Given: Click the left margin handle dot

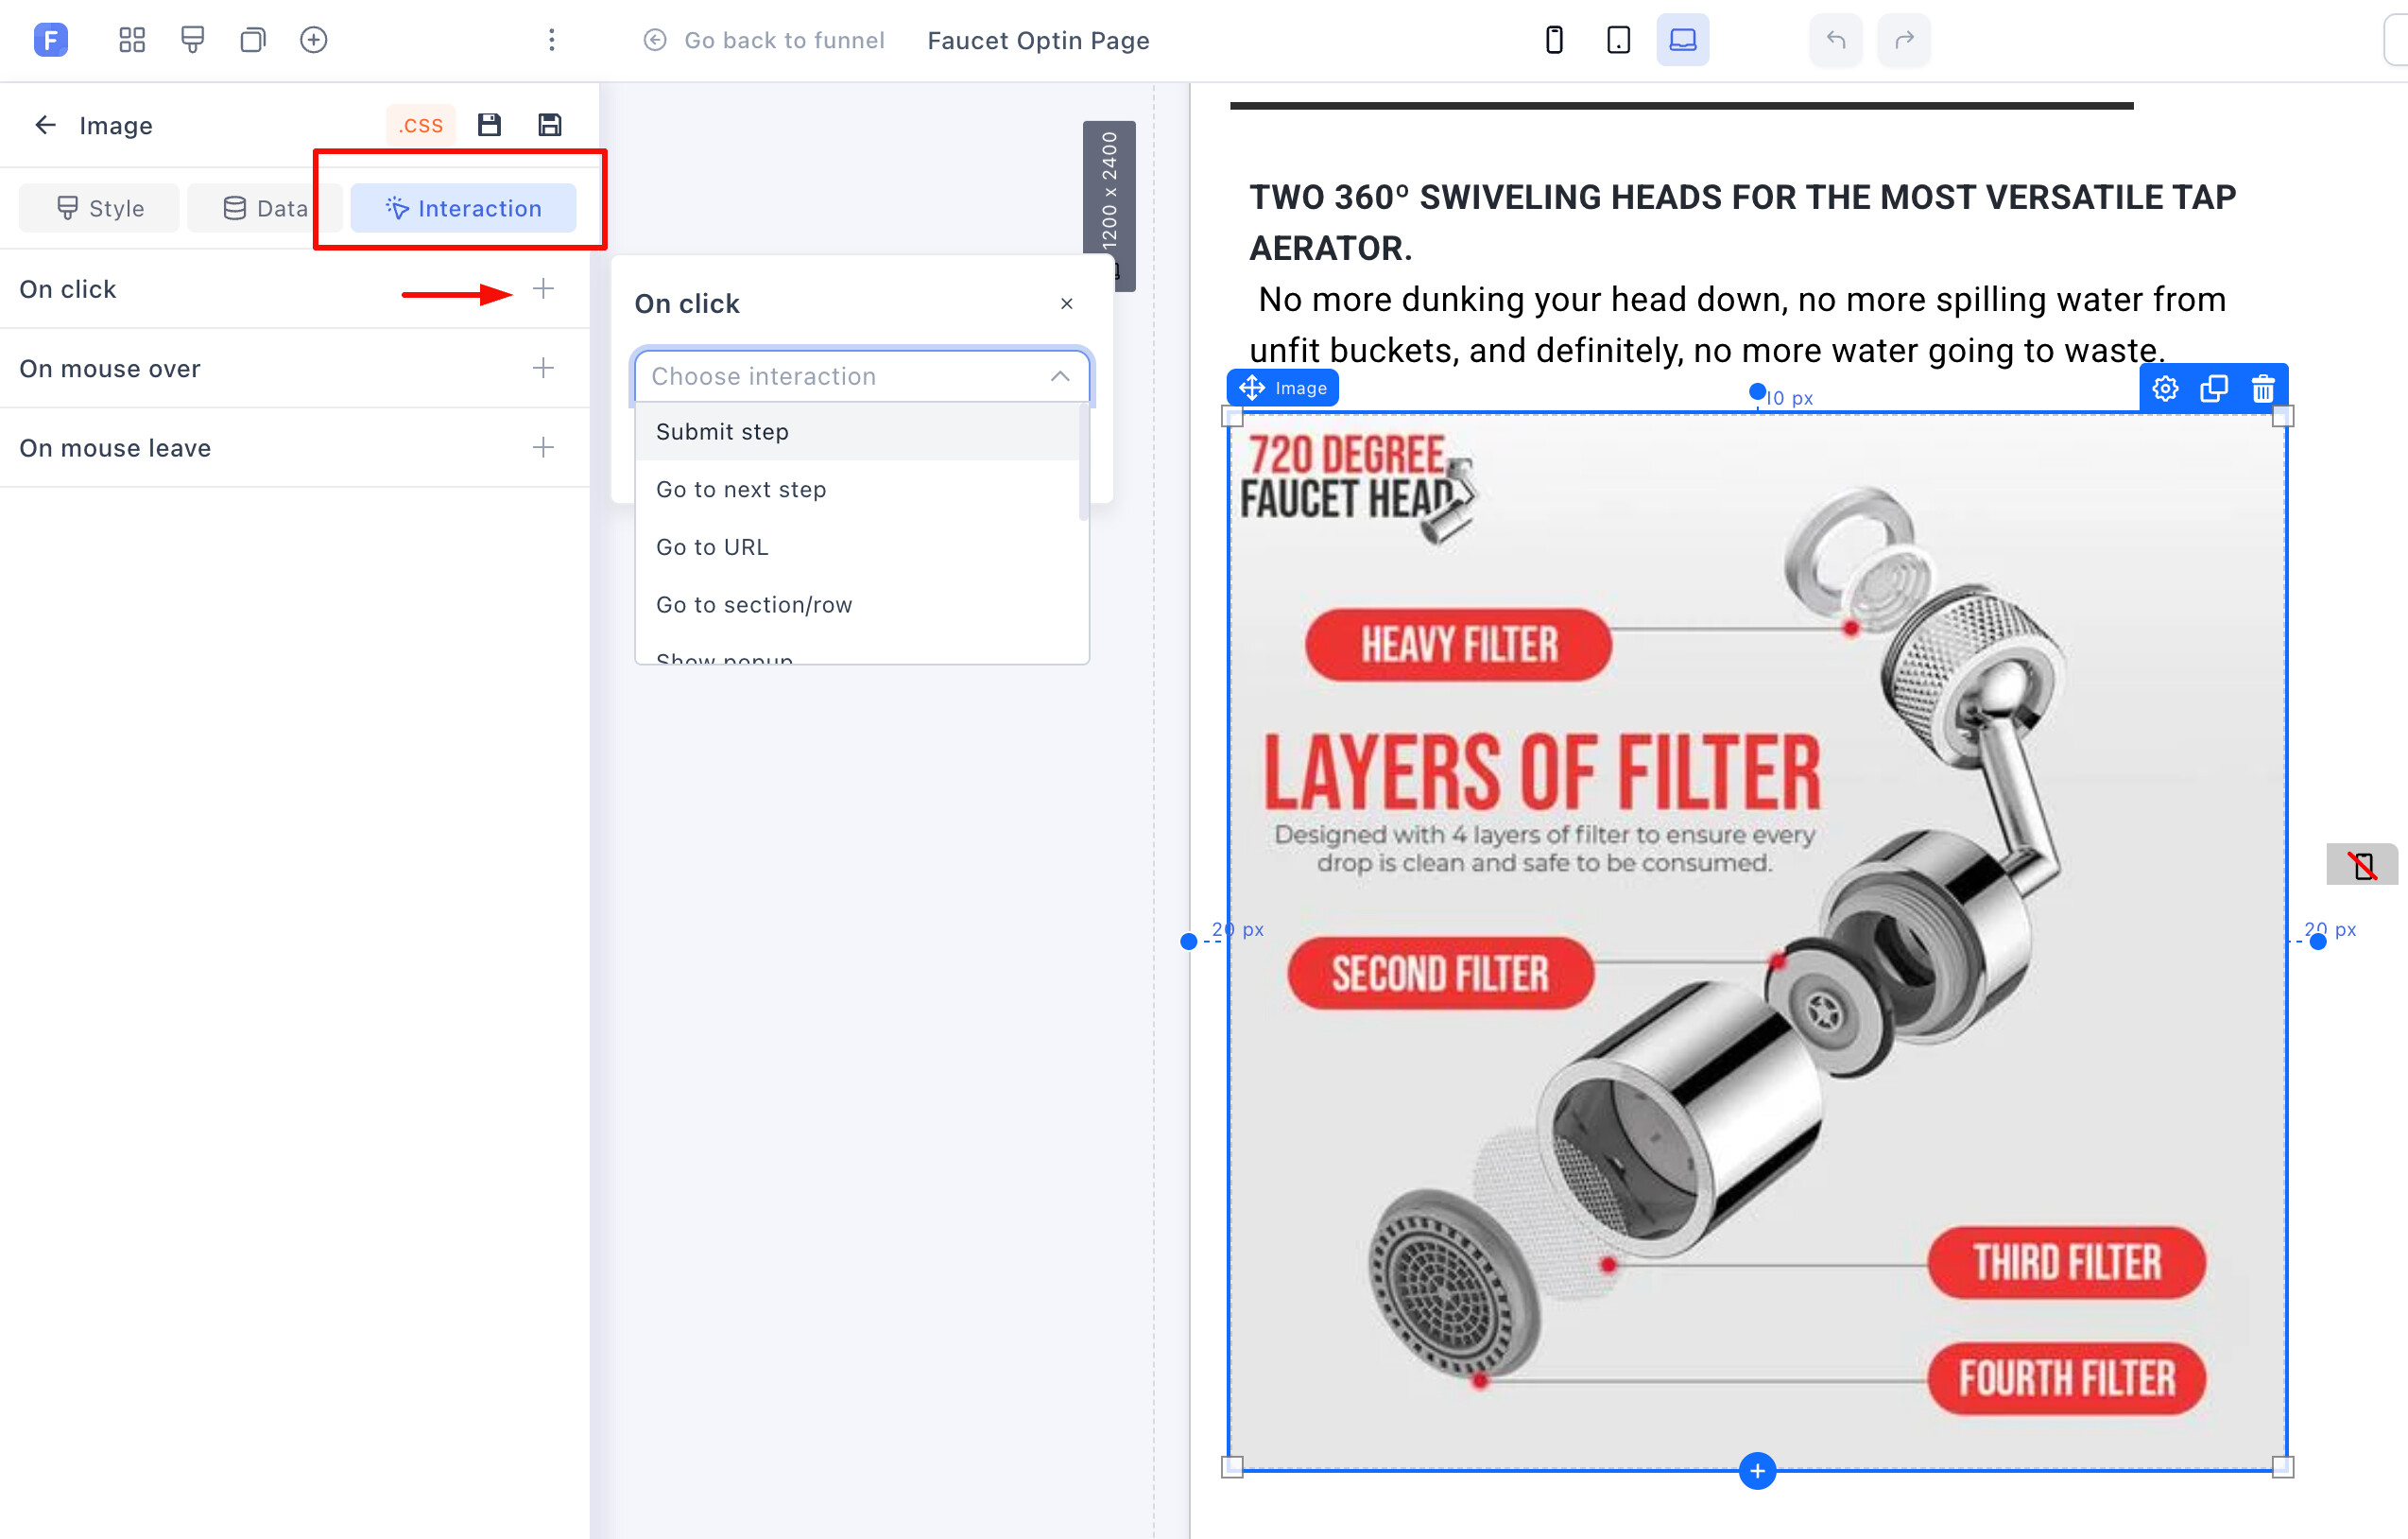Looking at the screenshot, I should 1188,941.
